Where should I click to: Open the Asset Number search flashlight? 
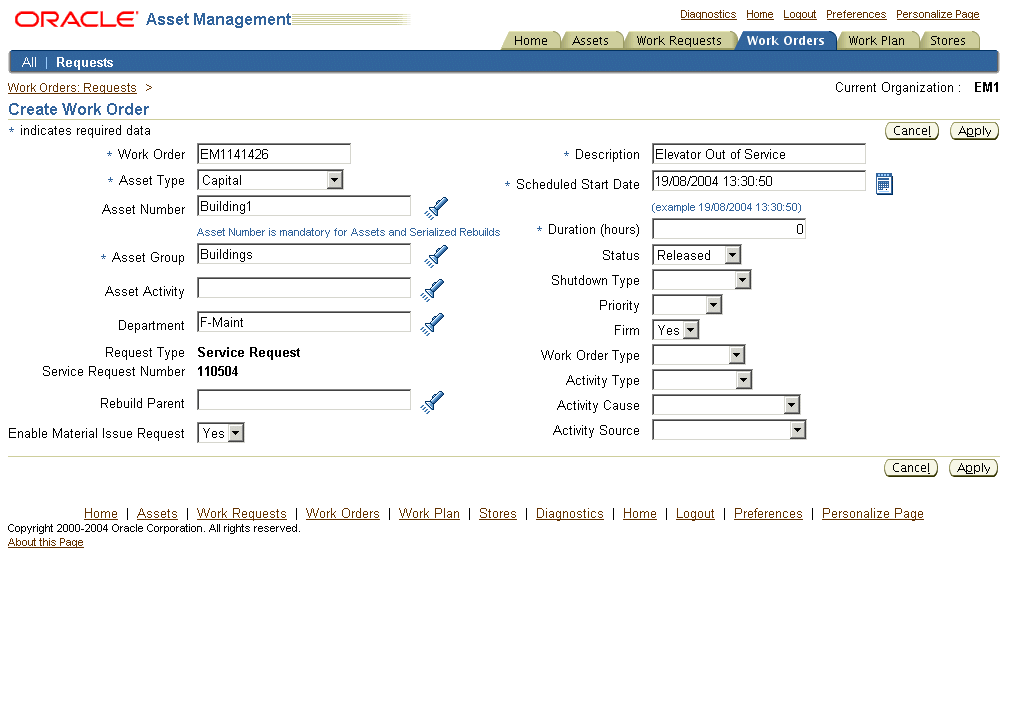point(436,208)
